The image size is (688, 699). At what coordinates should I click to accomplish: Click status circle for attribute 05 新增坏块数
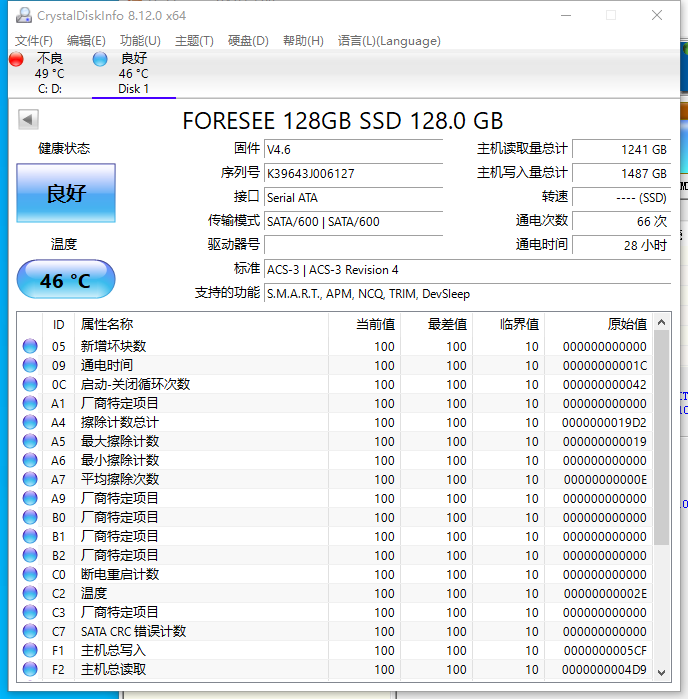30,346
